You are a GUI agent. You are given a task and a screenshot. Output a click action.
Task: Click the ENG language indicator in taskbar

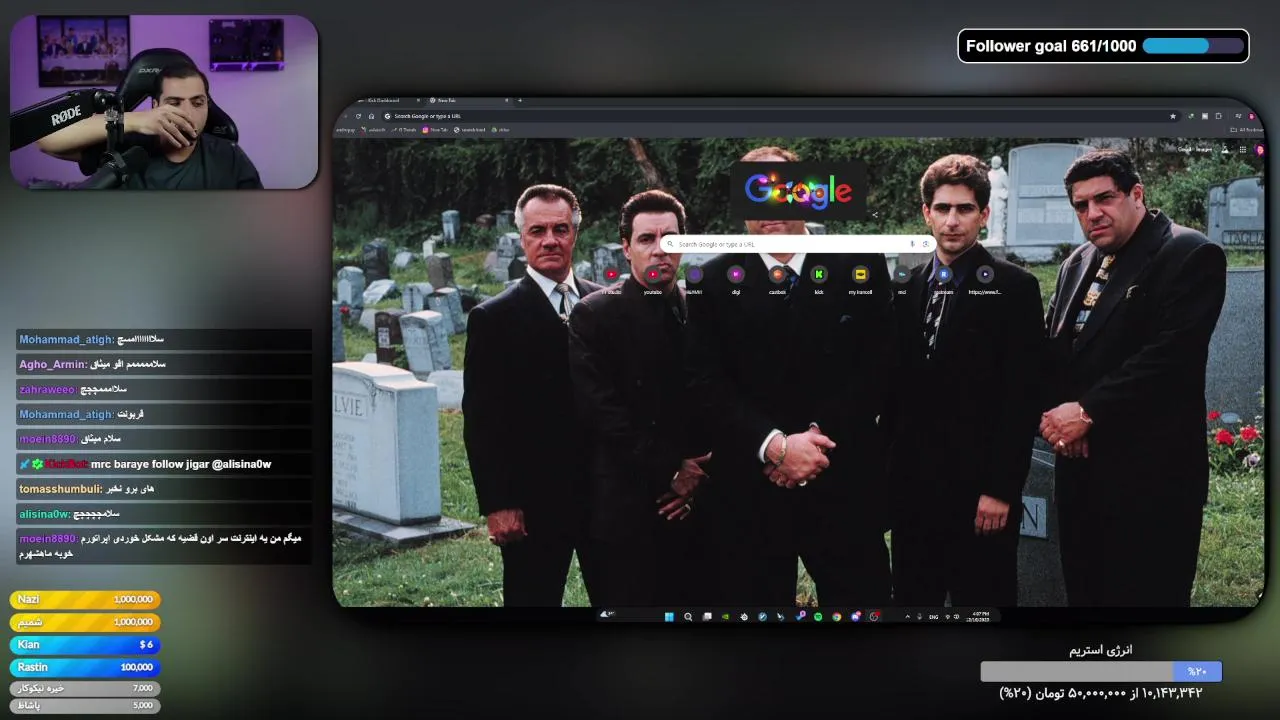(x=933, y=617)
